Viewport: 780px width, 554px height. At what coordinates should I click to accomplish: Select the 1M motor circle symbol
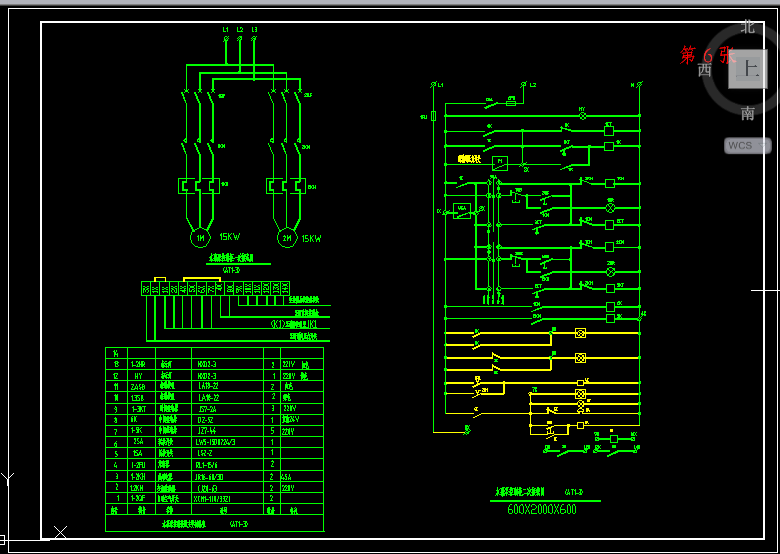pos(200,238)
